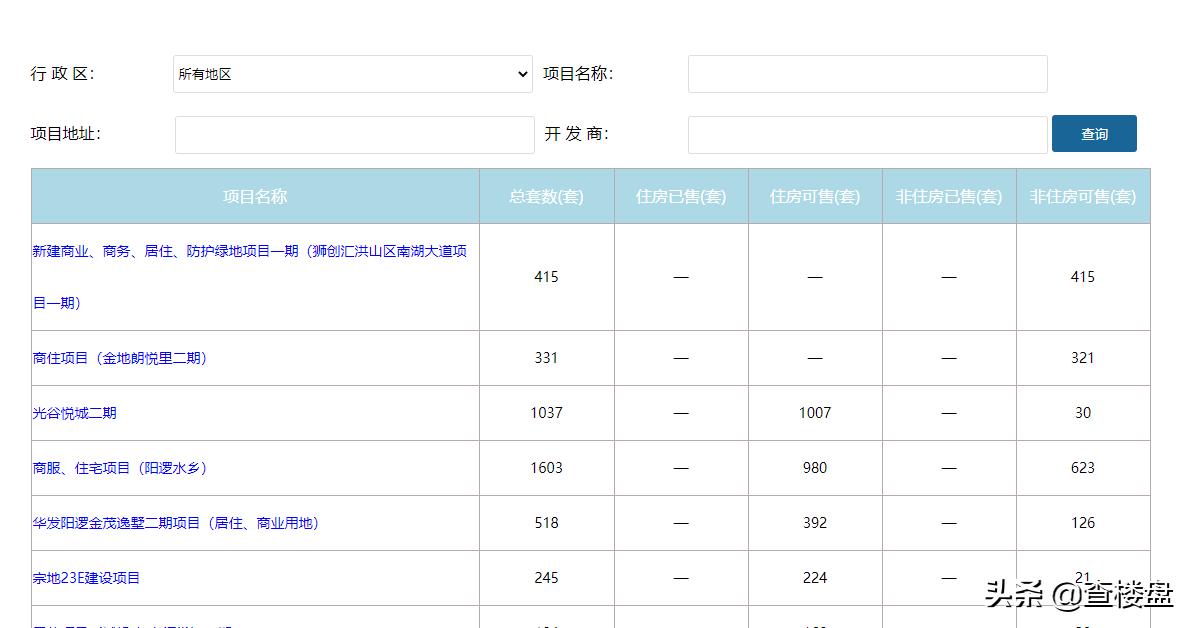Select total units value 1603
The width and height of the screenshot is (1192, 628).
click(x=547, y=468)
